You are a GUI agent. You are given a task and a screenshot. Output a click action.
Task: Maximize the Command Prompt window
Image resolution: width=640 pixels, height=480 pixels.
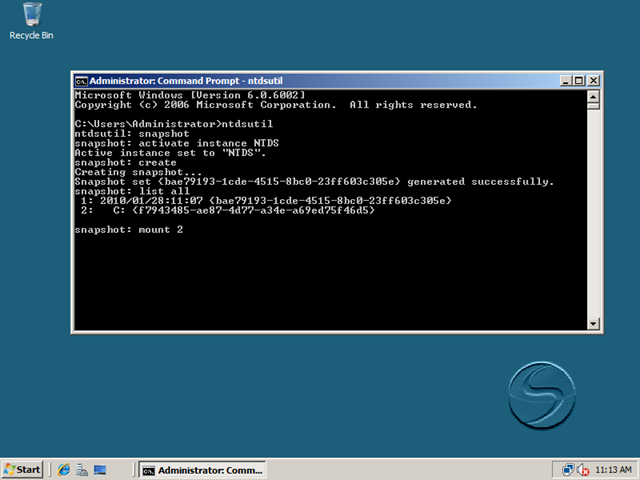point(579,81)
